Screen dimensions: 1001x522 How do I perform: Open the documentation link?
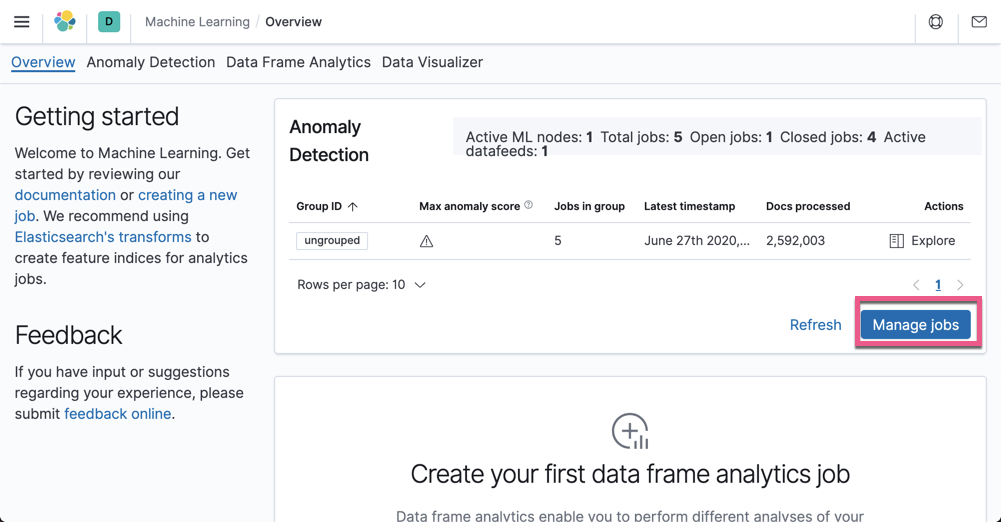point(65,195)
